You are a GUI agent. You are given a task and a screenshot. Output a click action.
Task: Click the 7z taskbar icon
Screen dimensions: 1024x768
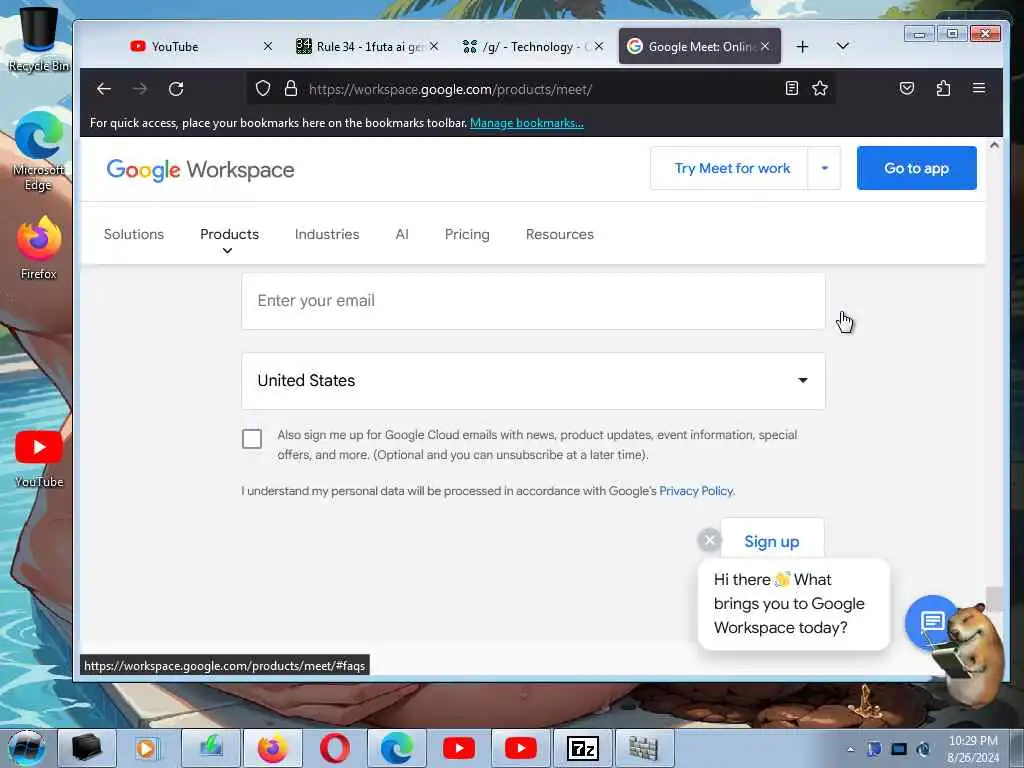[x=583, y=748]
